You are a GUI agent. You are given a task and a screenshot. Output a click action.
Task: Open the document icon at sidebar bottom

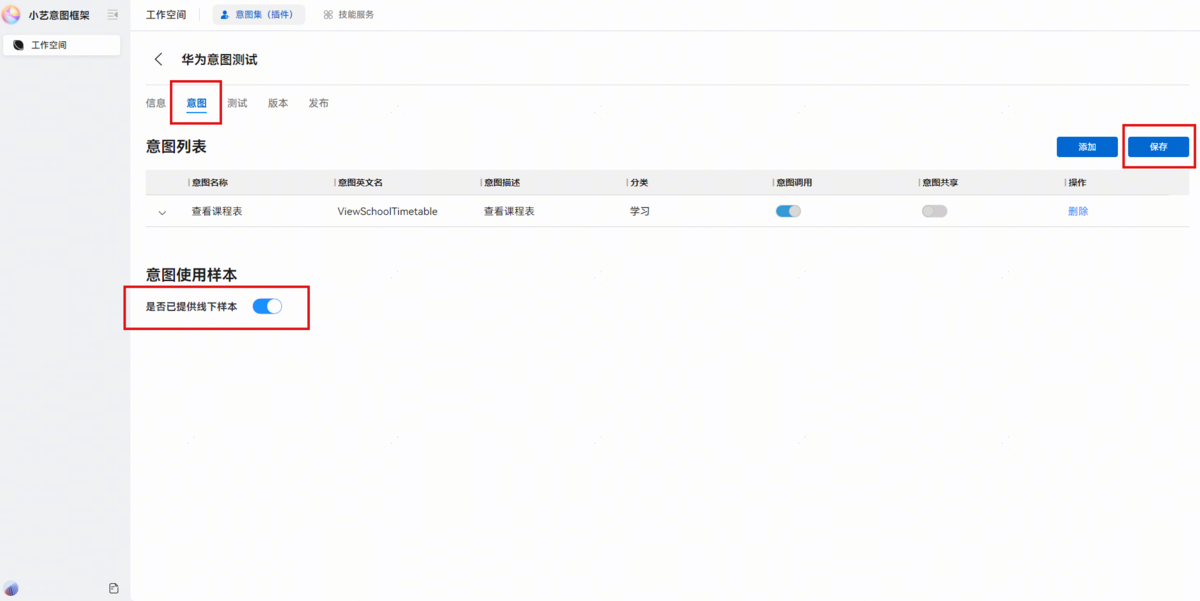click(114, 588)
